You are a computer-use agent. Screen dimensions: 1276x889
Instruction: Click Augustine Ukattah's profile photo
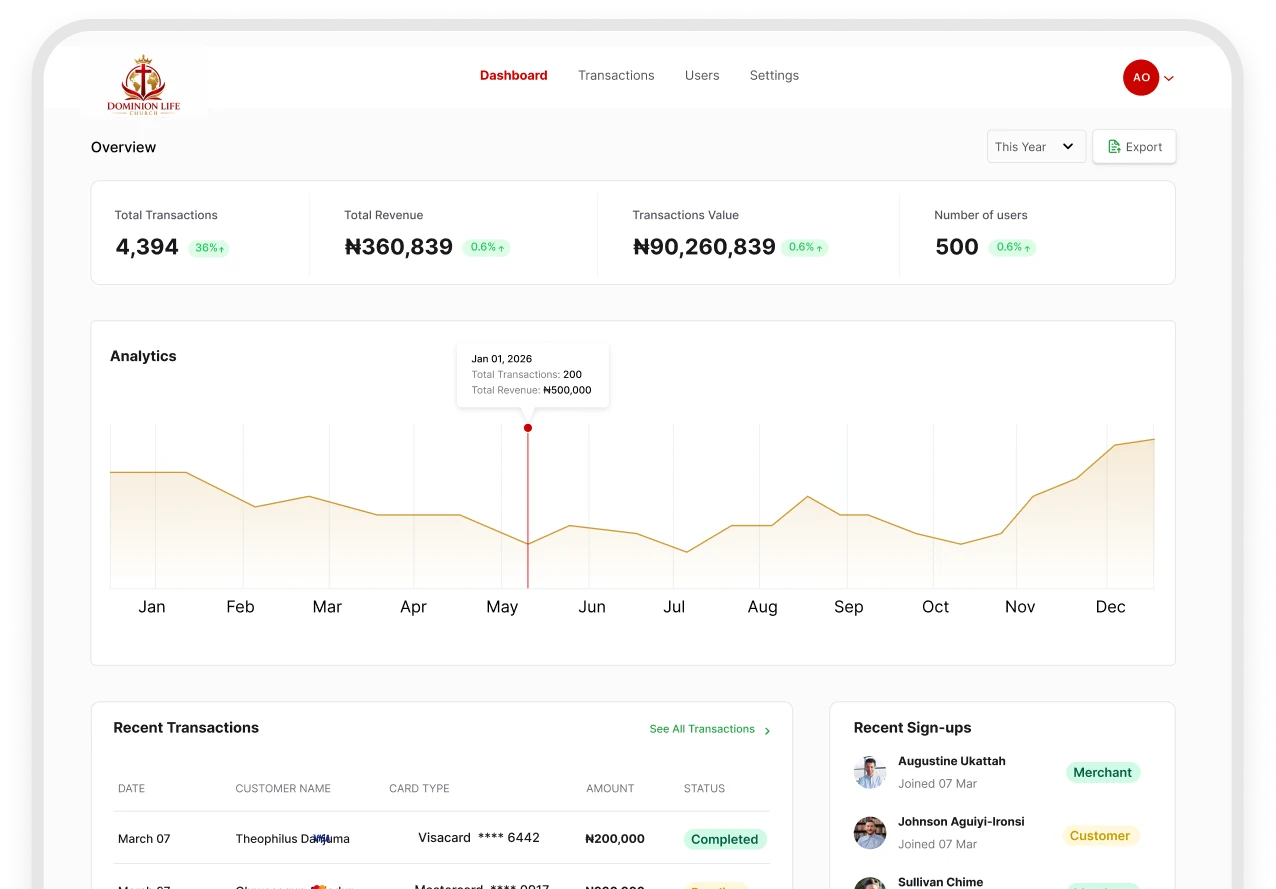tap(870, 772)
